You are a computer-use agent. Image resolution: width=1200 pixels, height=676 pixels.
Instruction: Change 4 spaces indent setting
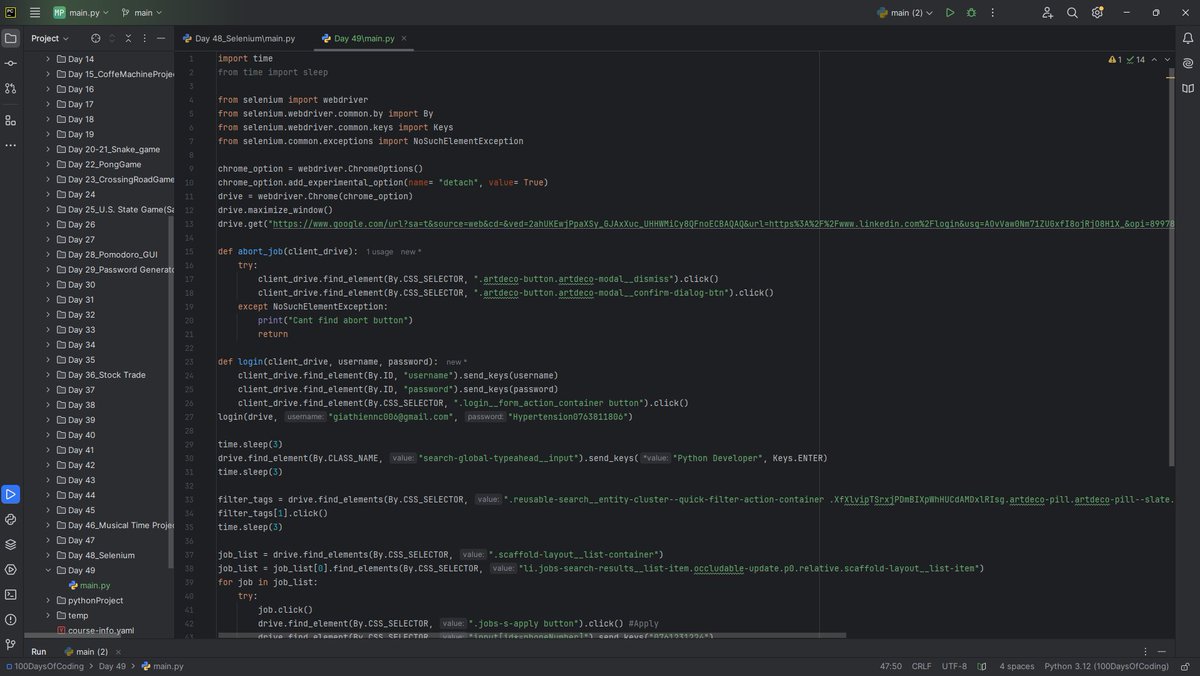[x=1016, y=666]
